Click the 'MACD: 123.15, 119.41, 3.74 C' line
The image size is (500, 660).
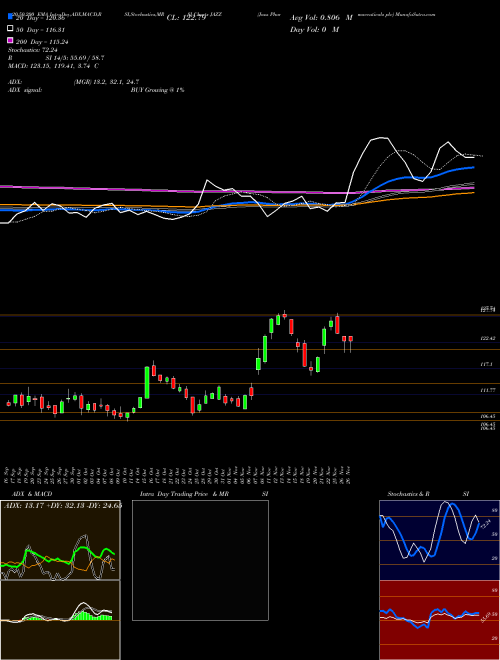(53, 66)
